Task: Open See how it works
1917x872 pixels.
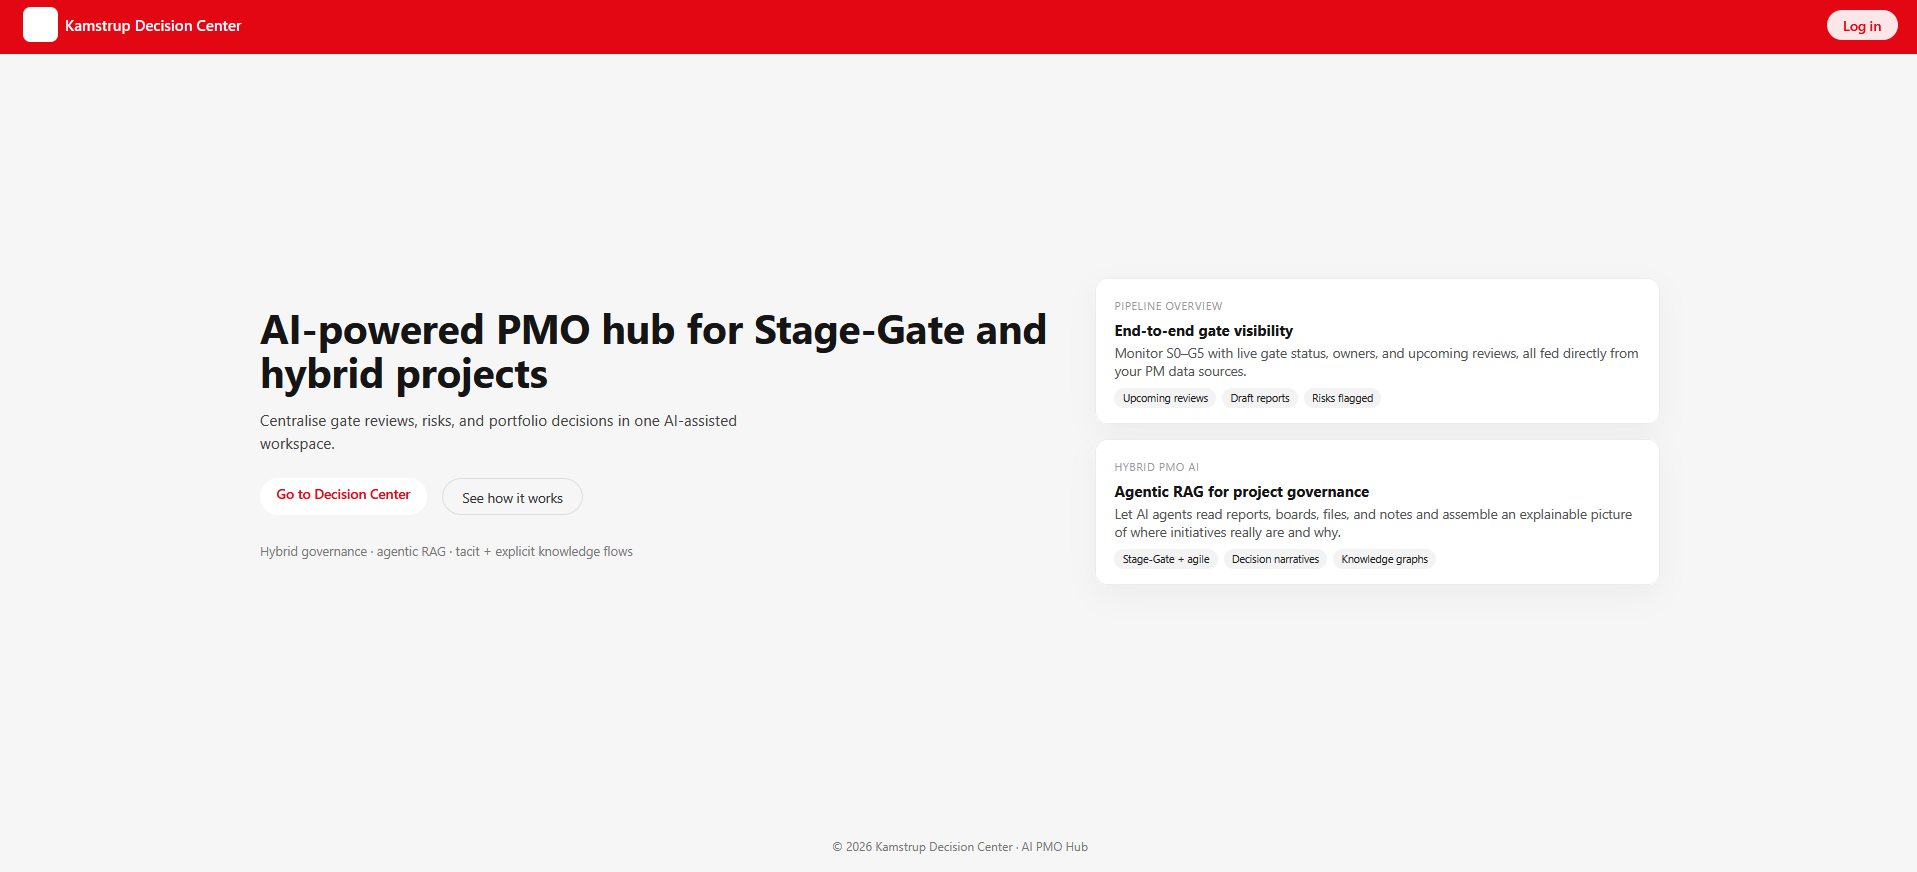Action: click(x=512, y=497)
